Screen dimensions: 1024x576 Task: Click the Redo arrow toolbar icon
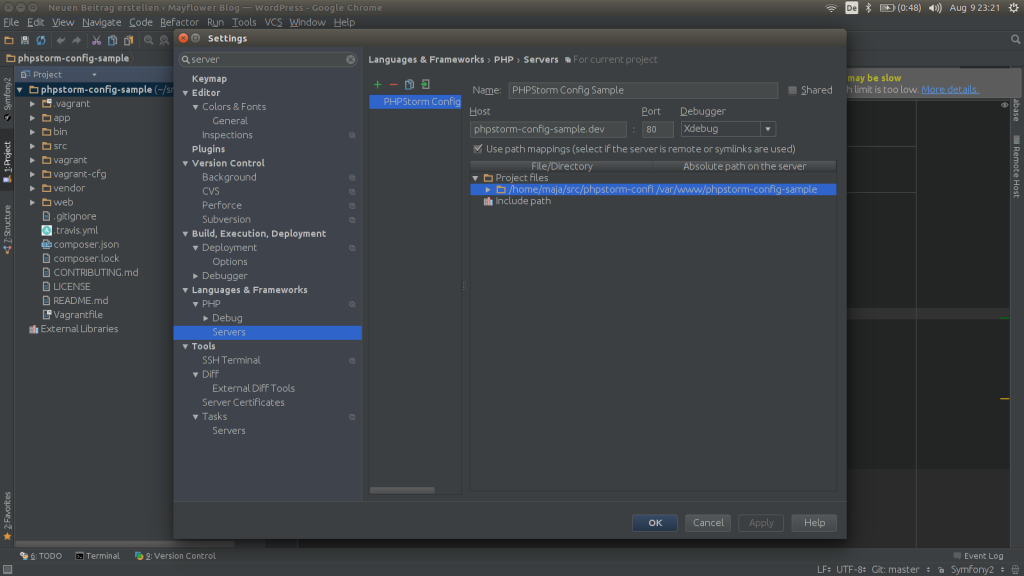76,40
